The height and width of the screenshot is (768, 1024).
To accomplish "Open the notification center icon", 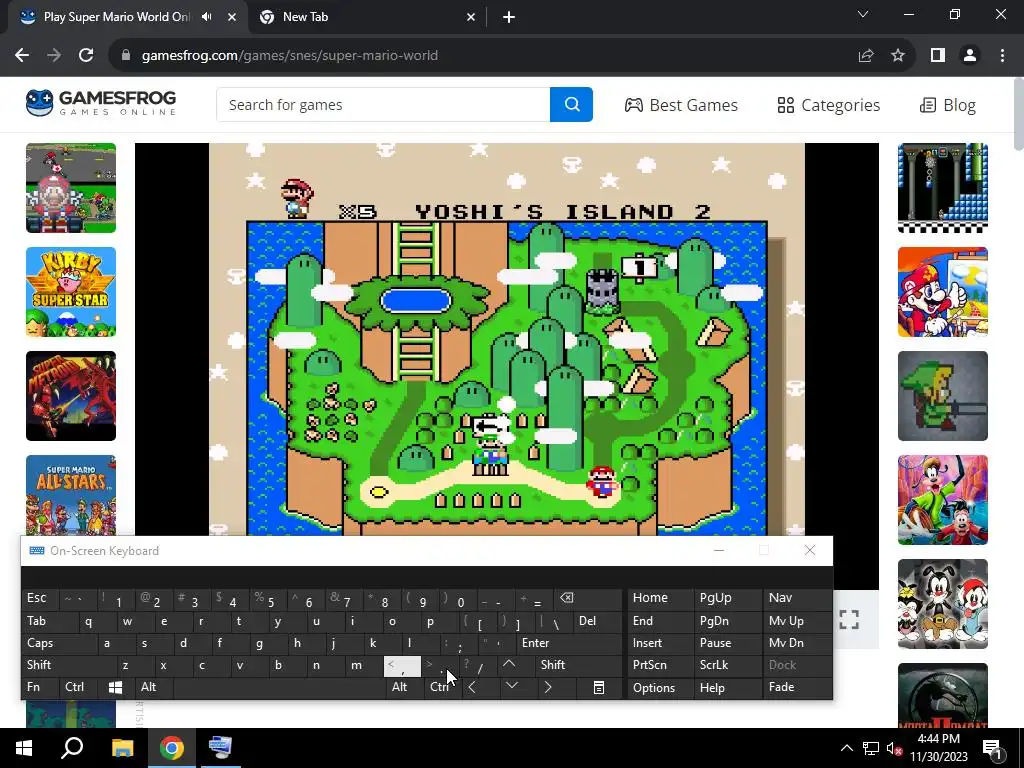I will pyautogui.click(x=992, y=748).
